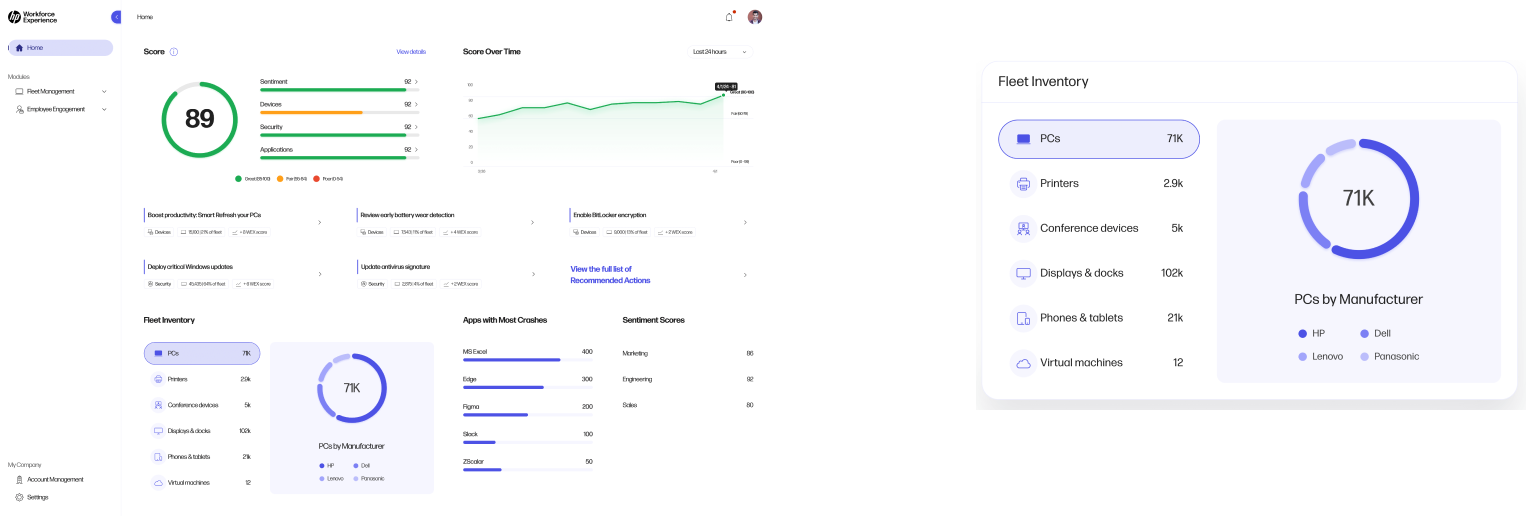Screen dimensions: 1526x516
Task: Open the Last 24 hours dropdown
Action: coord(721,52)
